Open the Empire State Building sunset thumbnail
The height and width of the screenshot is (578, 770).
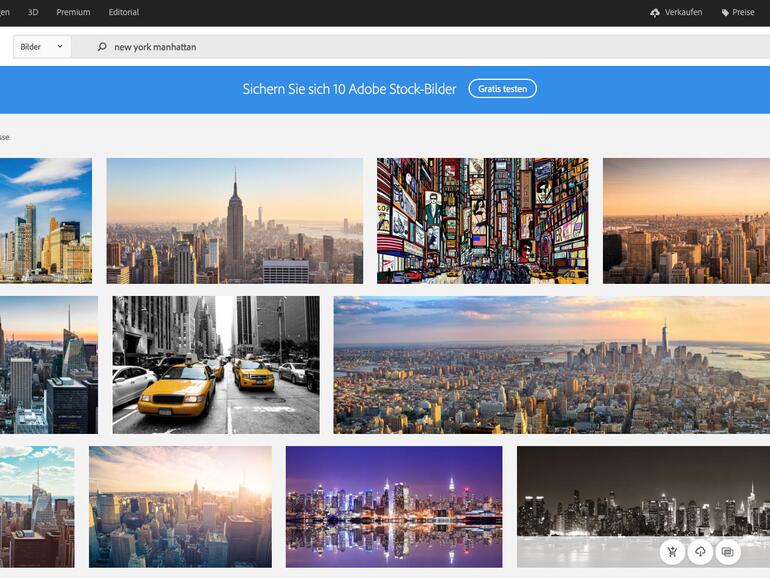235,220
